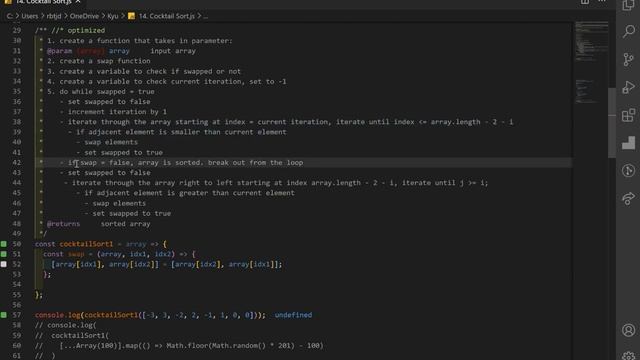The image size is (640, 360).
Task: Click 'do while swapped = true' comment
Action: 107,91
